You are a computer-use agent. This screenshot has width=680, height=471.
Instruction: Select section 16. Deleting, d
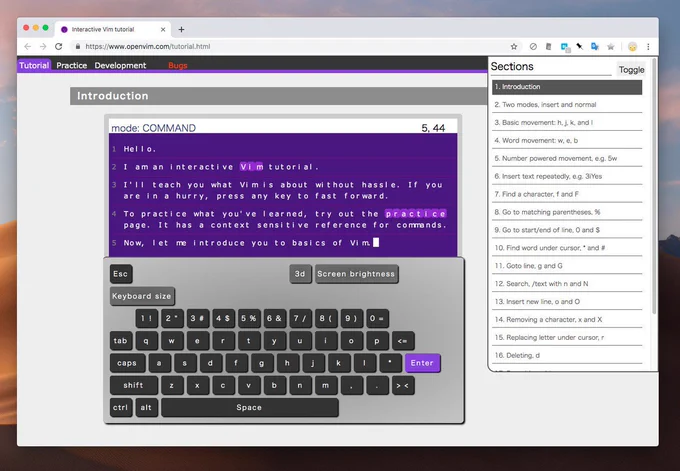[x=567, y=355]
